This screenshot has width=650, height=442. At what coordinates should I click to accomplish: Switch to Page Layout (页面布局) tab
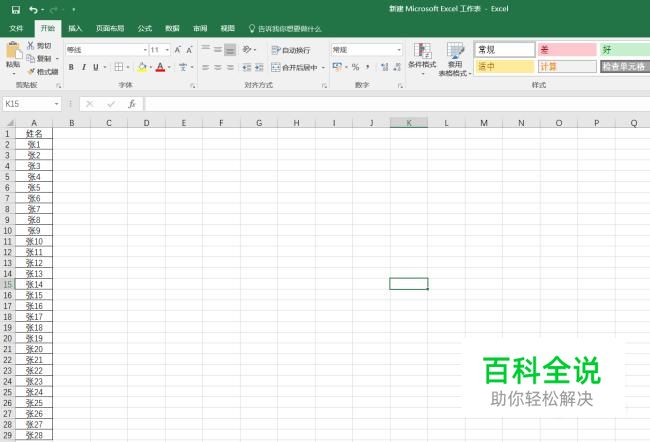click(110, 28)
